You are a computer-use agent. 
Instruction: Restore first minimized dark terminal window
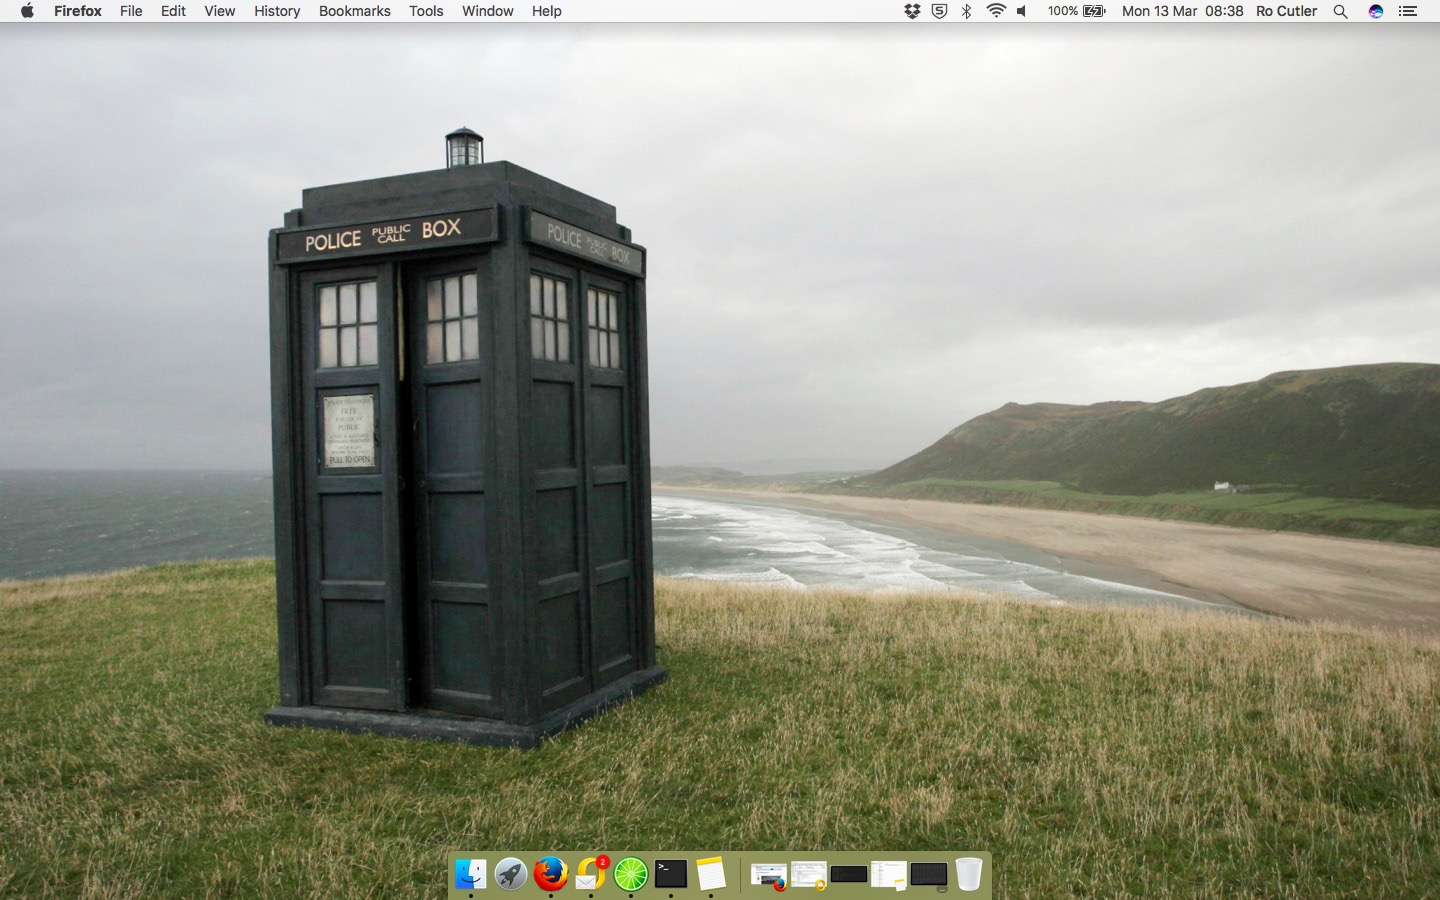tap(849, 875)
